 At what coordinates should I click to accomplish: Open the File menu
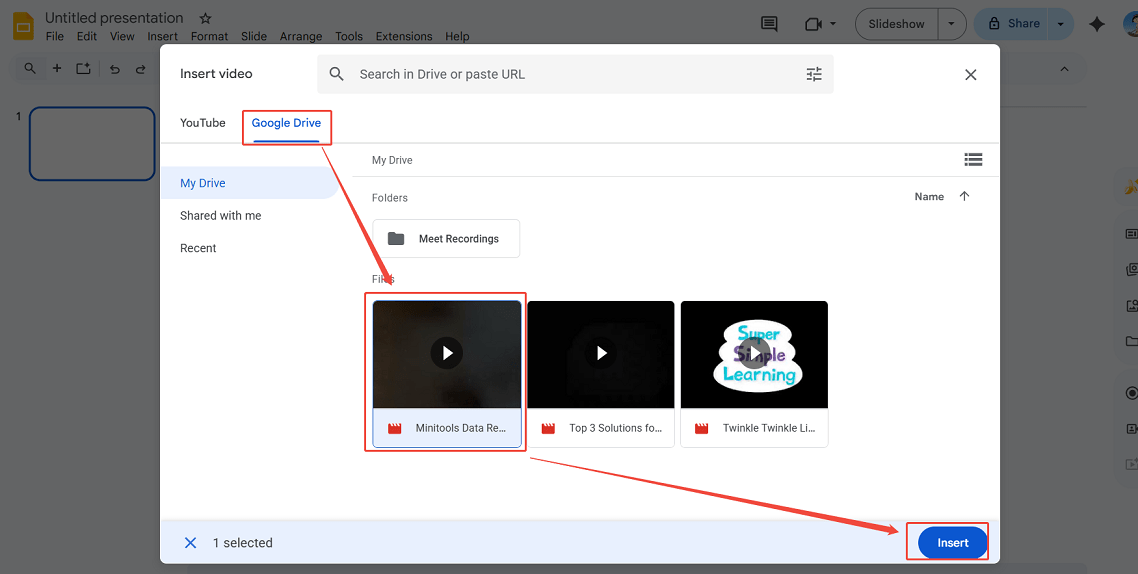pyautogui.click(x=54, y=36)
